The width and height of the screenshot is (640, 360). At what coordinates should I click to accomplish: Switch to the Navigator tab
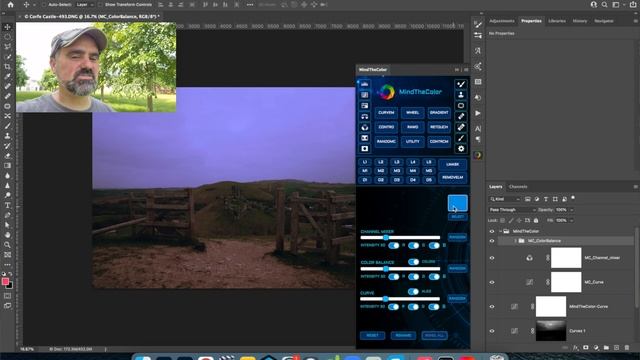[604, 21]
